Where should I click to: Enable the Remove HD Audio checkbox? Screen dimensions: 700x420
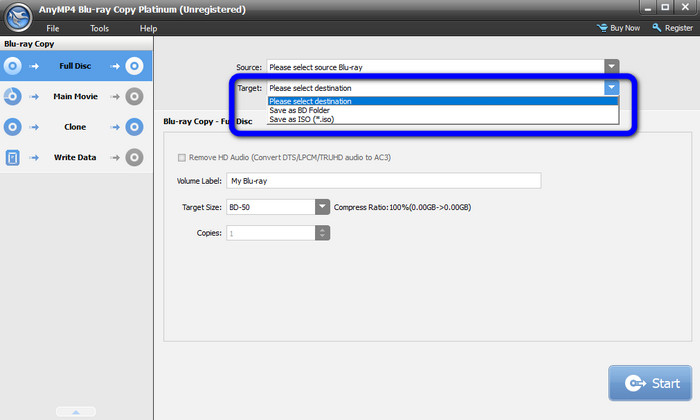[x=182, y=158]
